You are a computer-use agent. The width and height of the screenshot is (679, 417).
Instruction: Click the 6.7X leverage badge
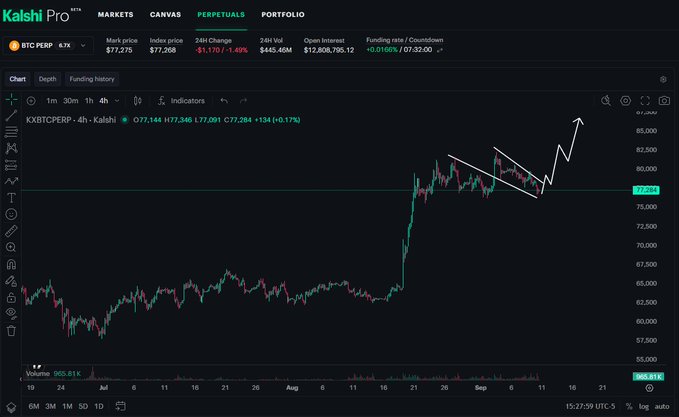click(x=65, y=45)
